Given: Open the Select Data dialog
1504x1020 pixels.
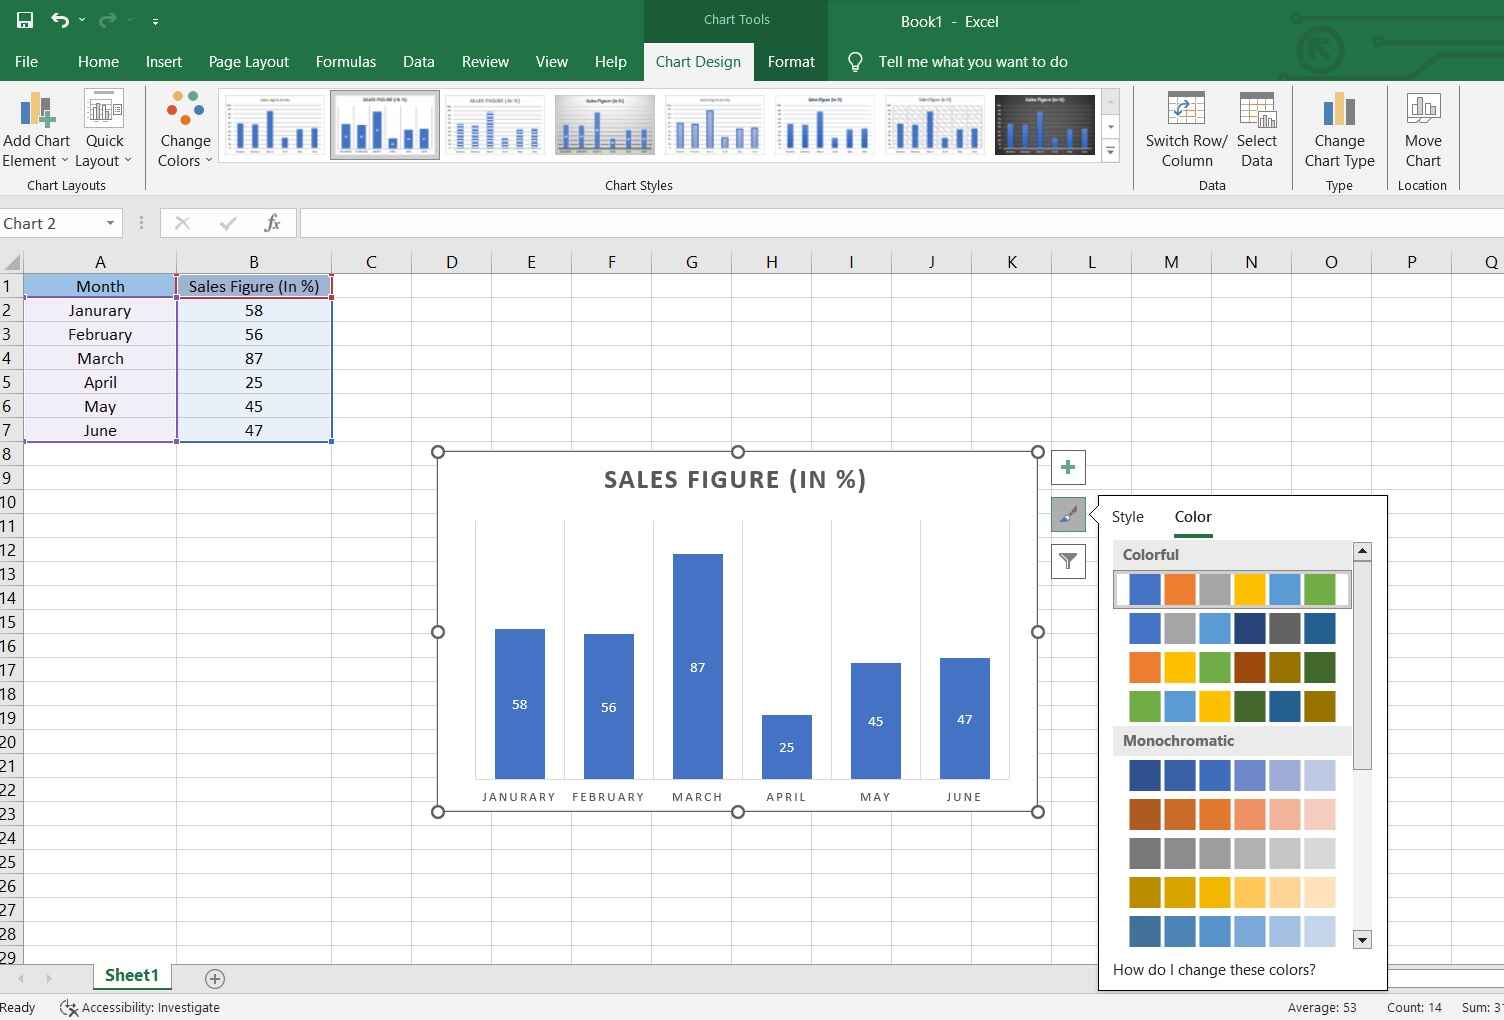Looking at the screenshot, I should tap(1256, 130).
